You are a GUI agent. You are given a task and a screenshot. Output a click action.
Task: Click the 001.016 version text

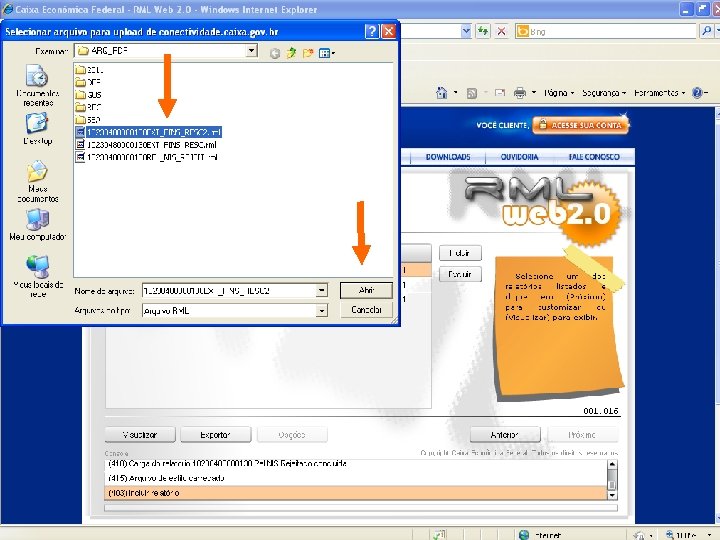(x=601, y=411)
